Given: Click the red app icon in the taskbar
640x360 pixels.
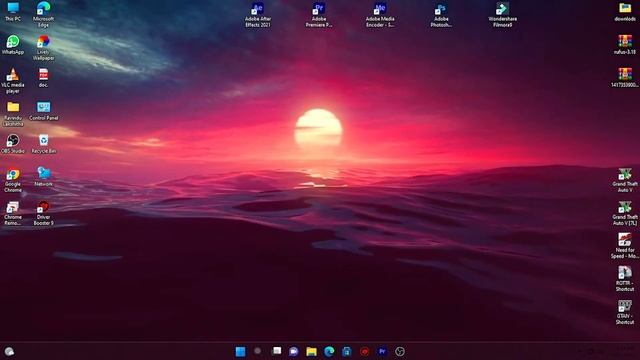Looking at the screenshot, I should (x=364, y=351).
